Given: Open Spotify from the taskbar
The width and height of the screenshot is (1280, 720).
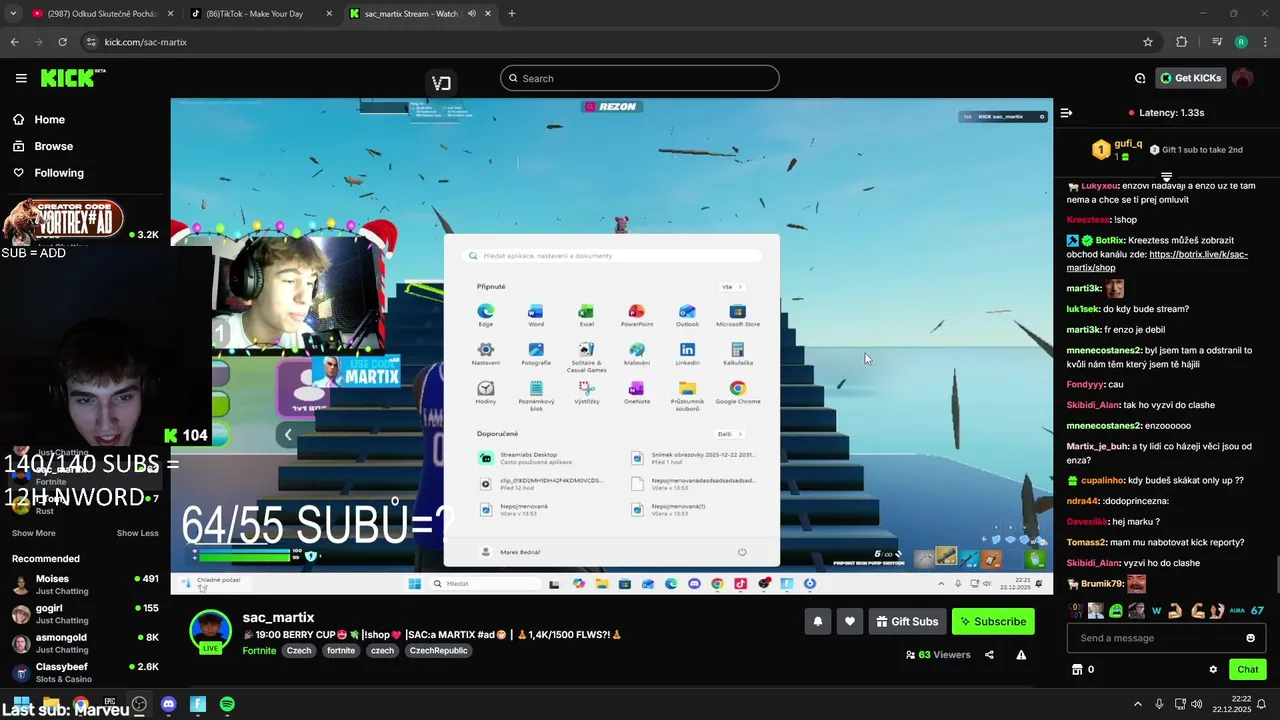Looking at the screenshot, I should pyautogui.click(x=227, y=705).
